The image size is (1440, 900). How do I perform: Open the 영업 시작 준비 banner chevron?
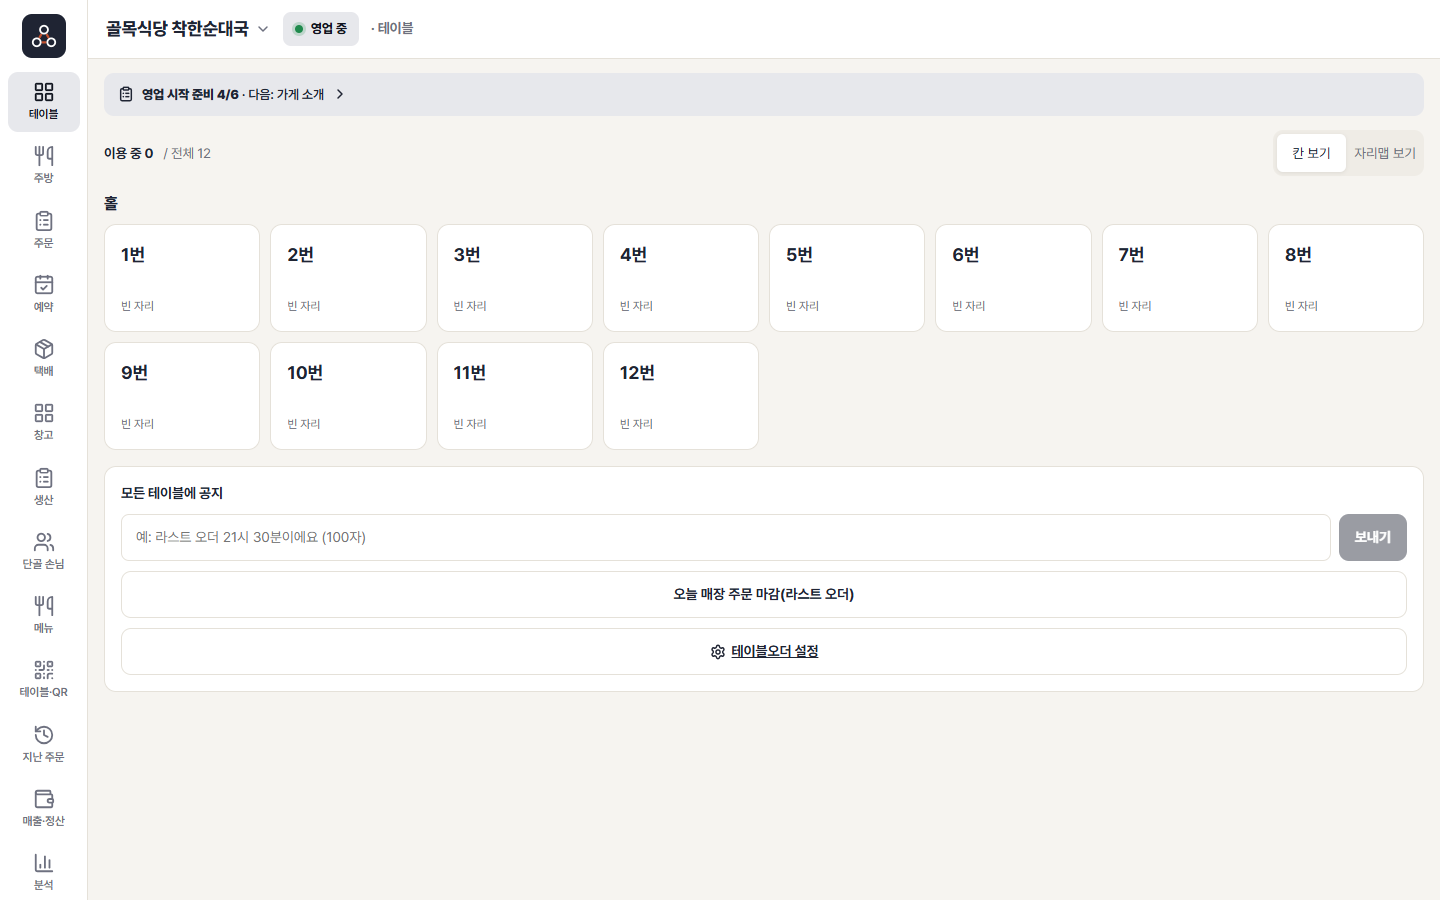[x=340, y=94]
